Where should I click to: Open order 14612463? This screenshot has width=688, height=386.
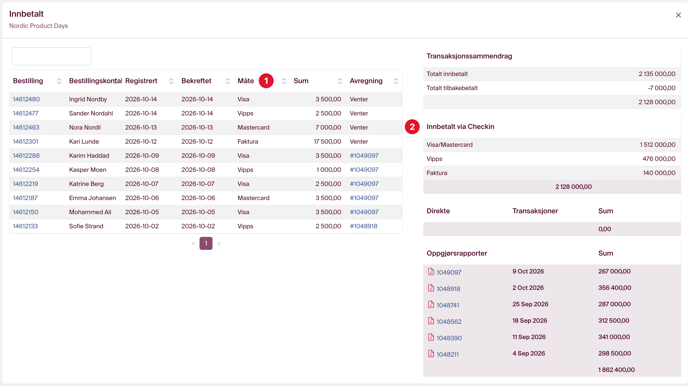pos(26,127)
